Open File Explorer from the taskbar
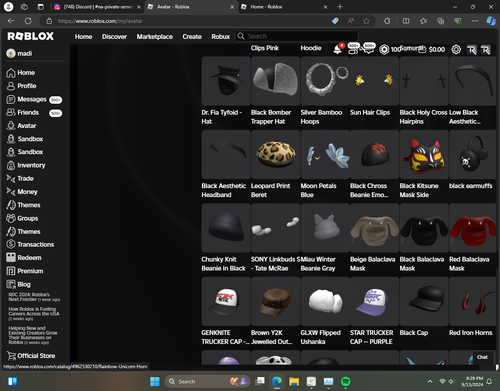This screenshot has width=500, height=391. click(x=294, y=381)
